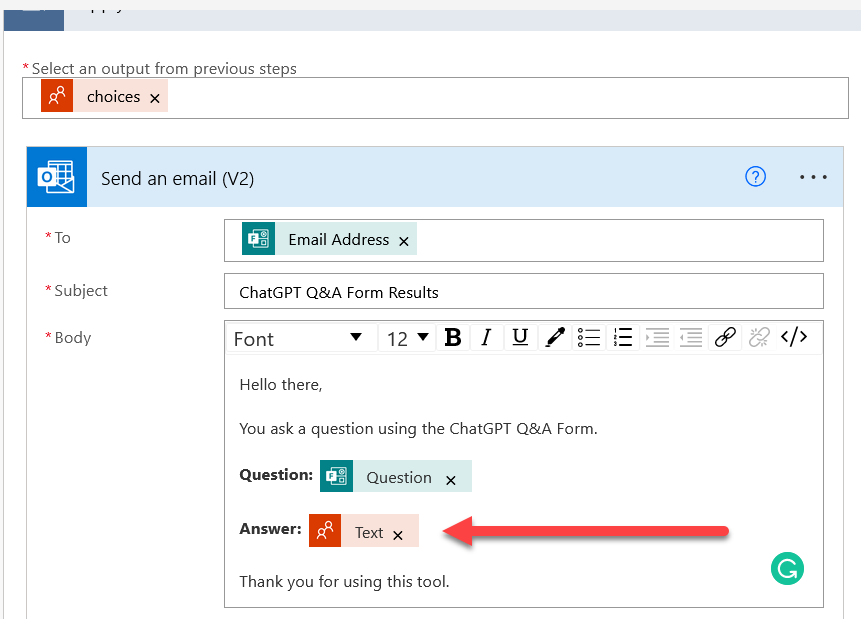Click the Grammarly icon in body
861x619 pixels.
(x=787, y=568)
